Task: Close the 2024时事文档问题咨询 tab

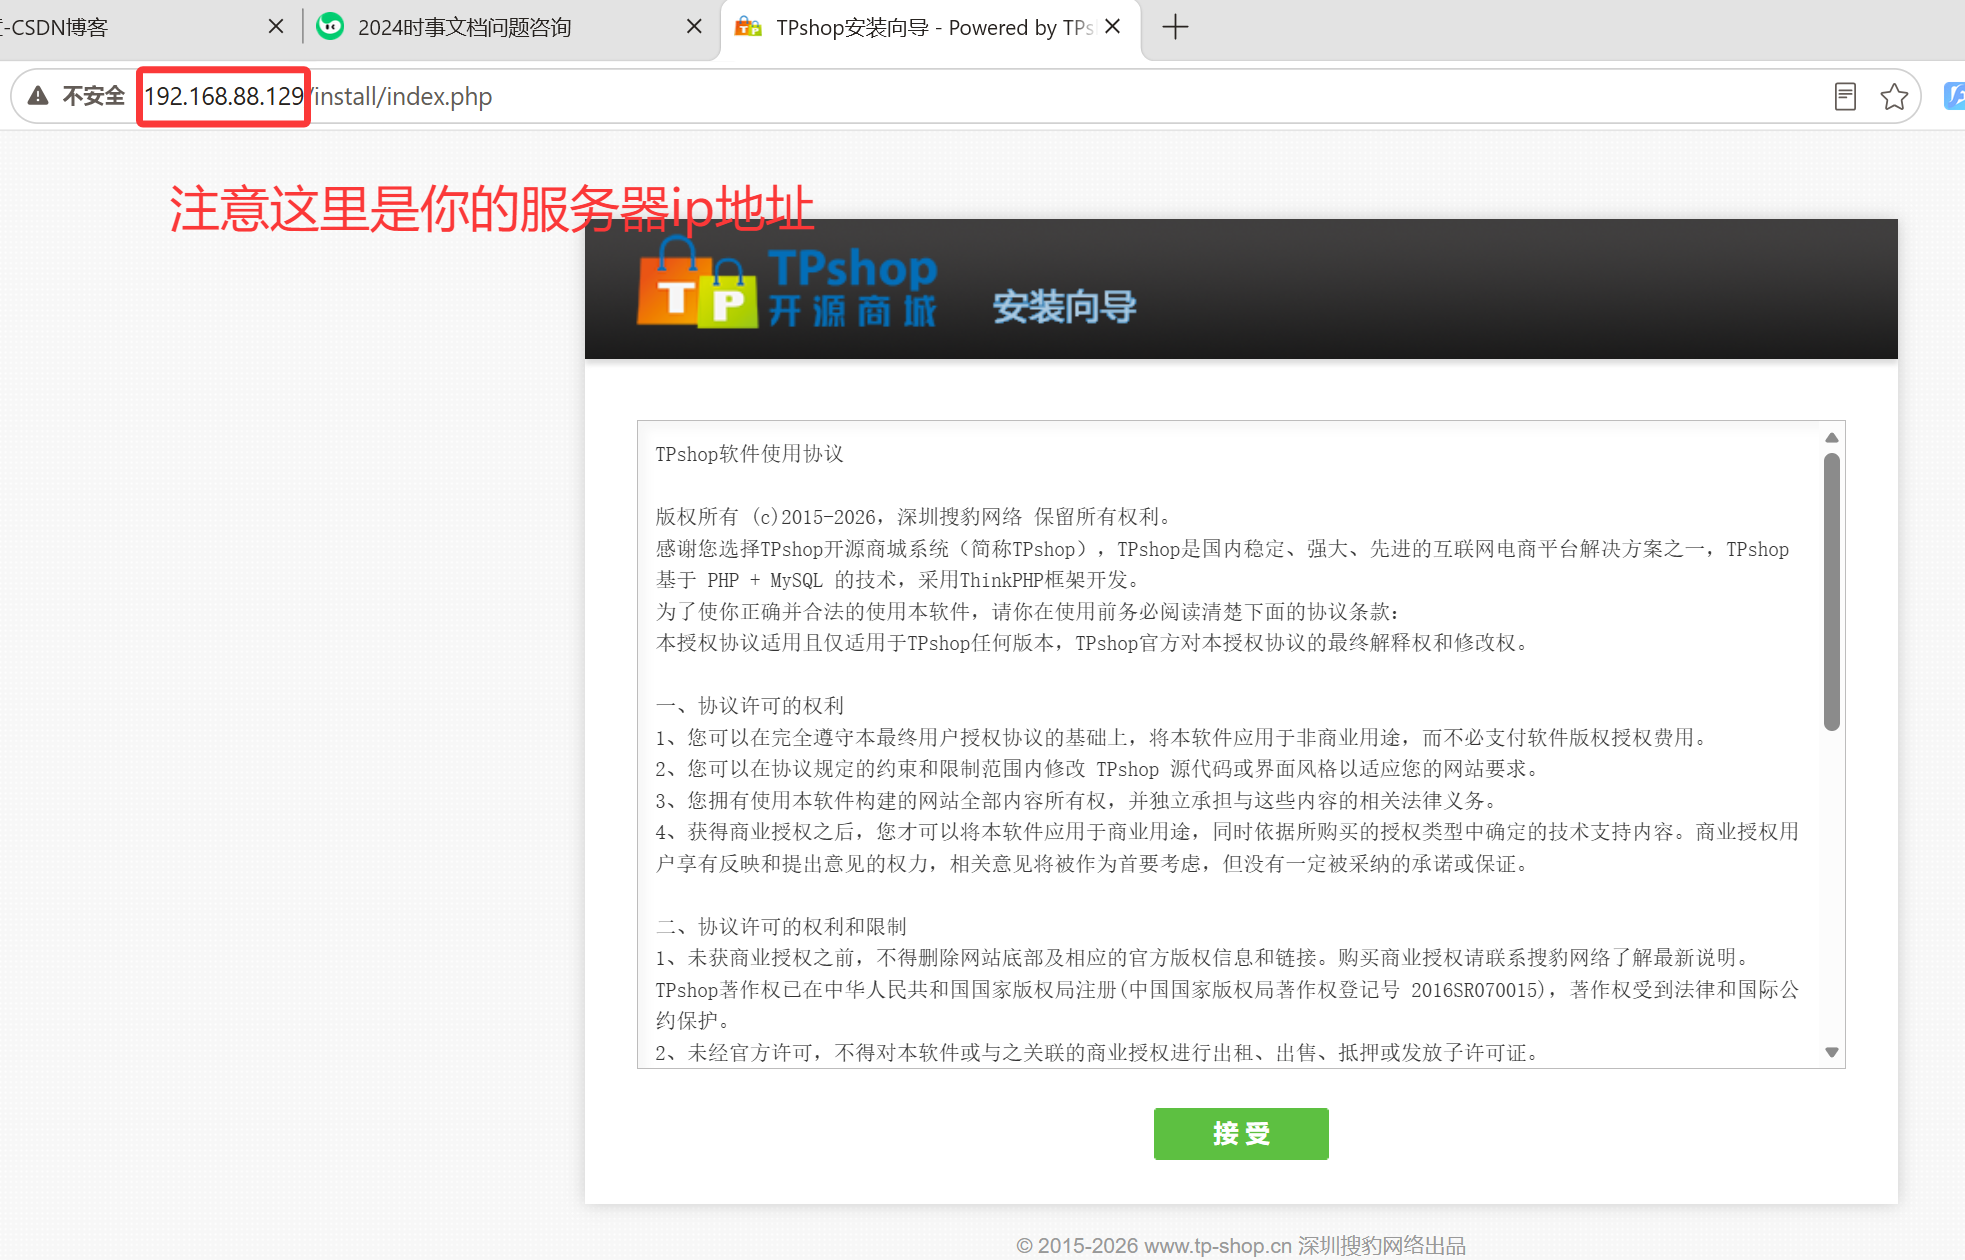Action: [694, 27]
